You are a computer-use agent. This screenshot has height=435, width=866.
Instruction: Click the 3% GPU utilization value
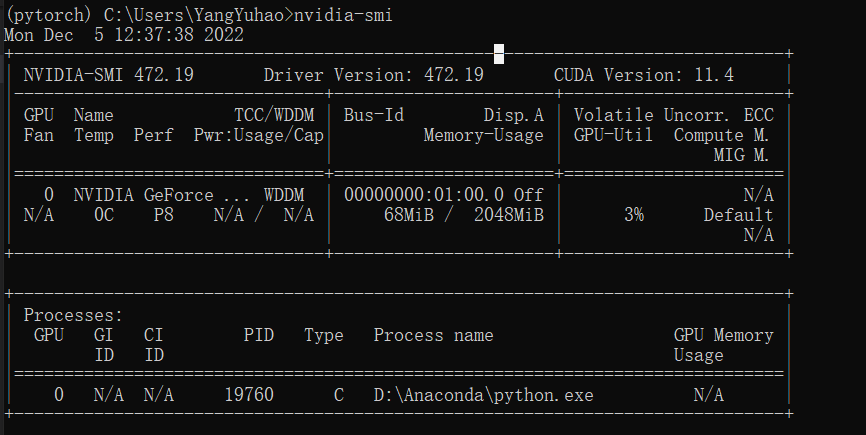tap(633, 215)
